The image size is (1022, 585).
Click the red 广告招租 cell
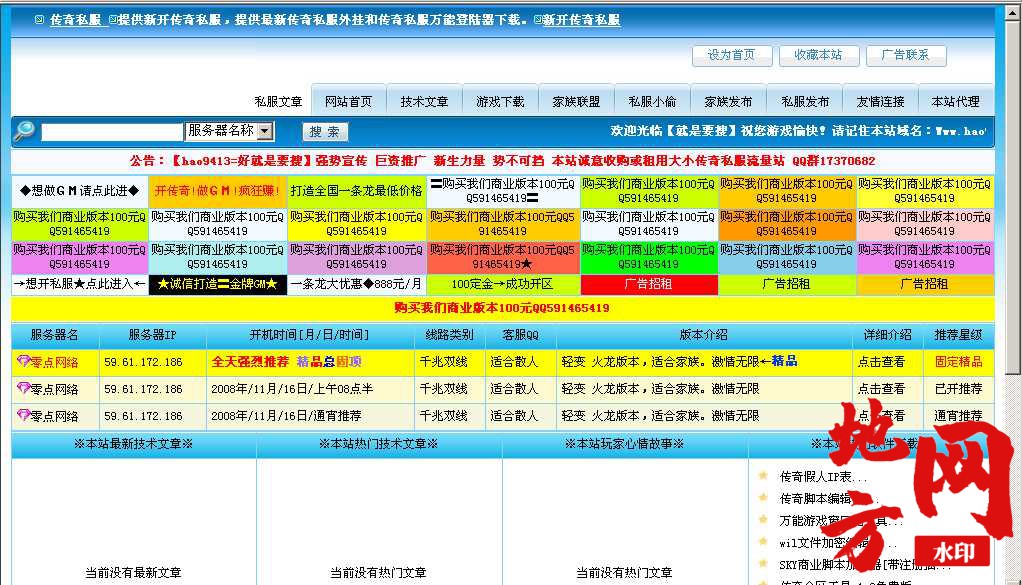coord(649,284)
